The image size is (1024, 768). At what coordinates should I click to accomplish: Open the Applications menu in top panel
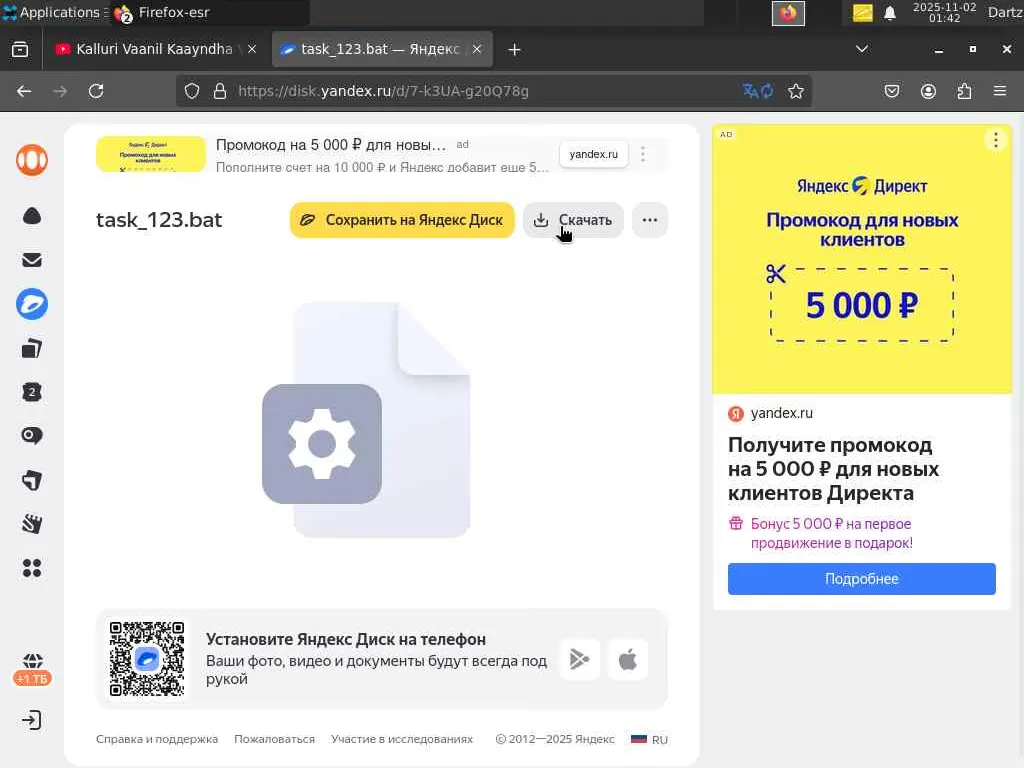click(x=54, y=12)
